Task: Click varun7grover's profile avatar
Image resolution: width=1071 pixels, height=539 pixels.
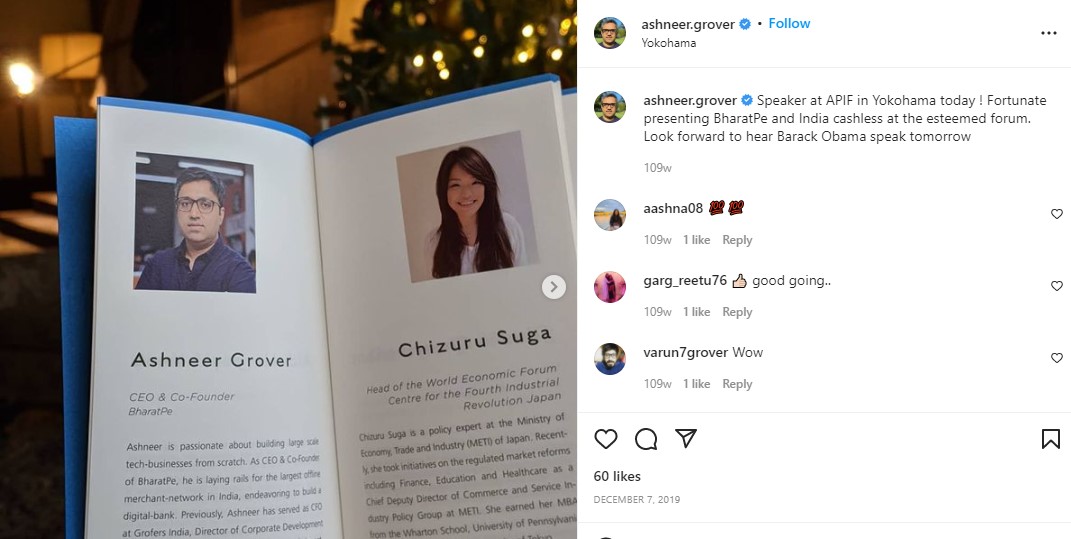Action: [610, 359]
